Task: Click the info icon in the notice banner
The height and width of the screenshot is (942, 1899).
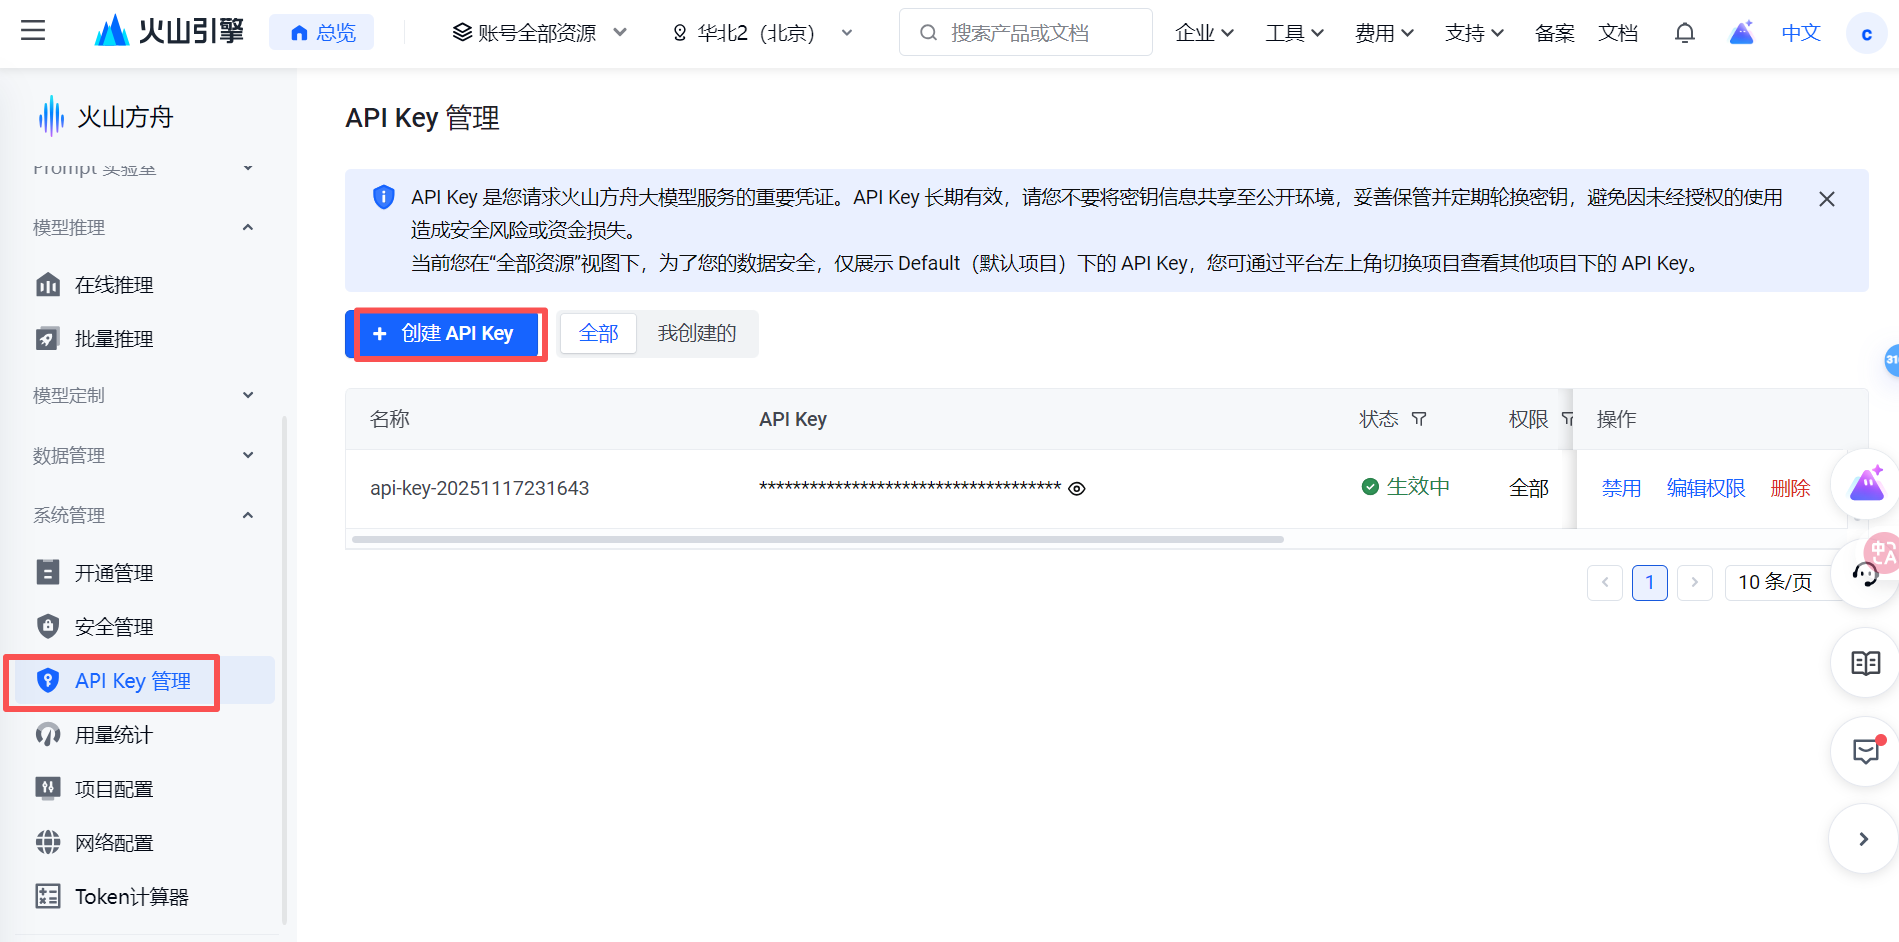Action: 383,197
